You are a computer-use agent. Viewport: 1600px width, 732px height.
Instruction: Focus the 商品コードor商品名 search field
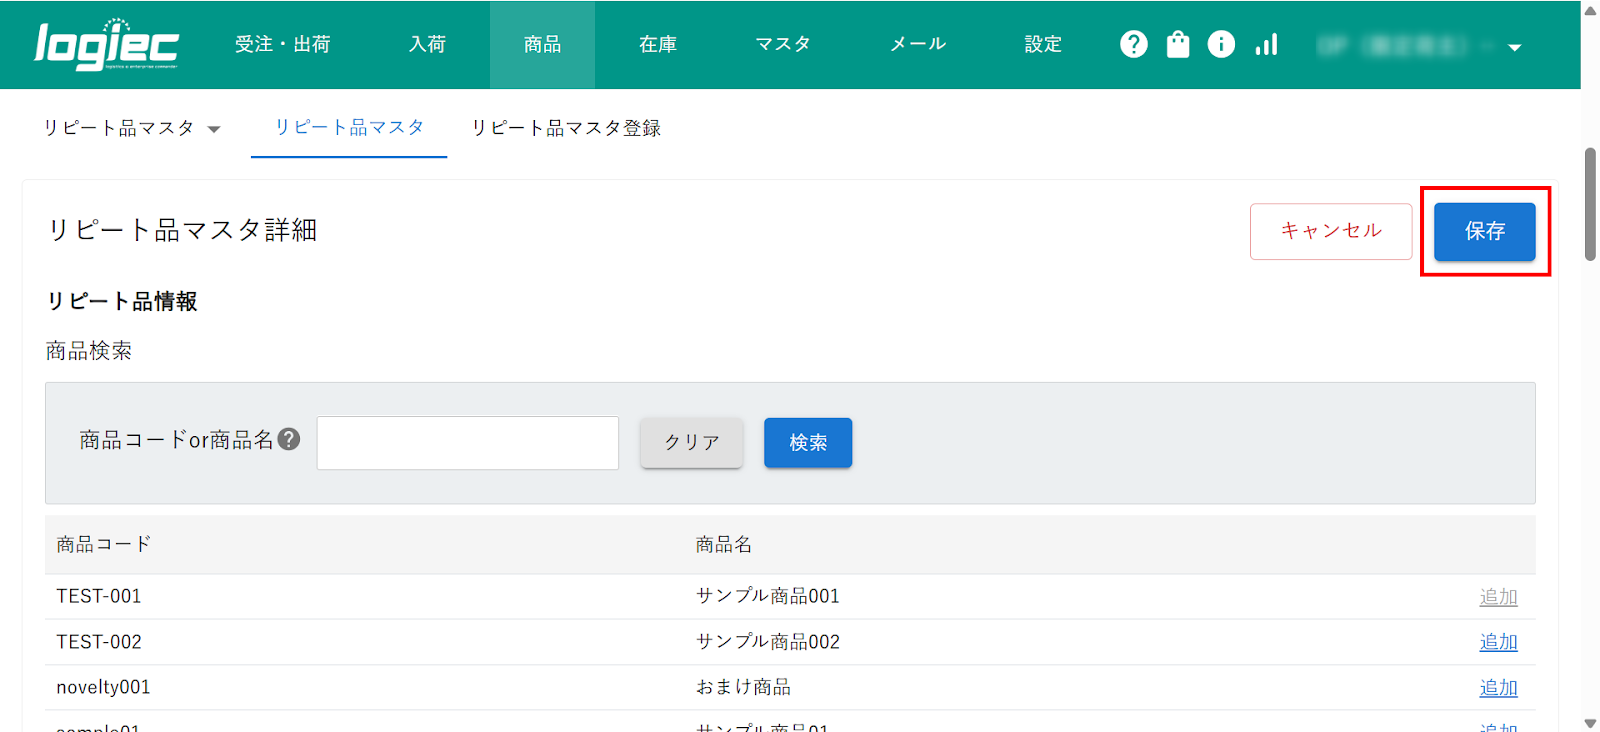(467, 443)
